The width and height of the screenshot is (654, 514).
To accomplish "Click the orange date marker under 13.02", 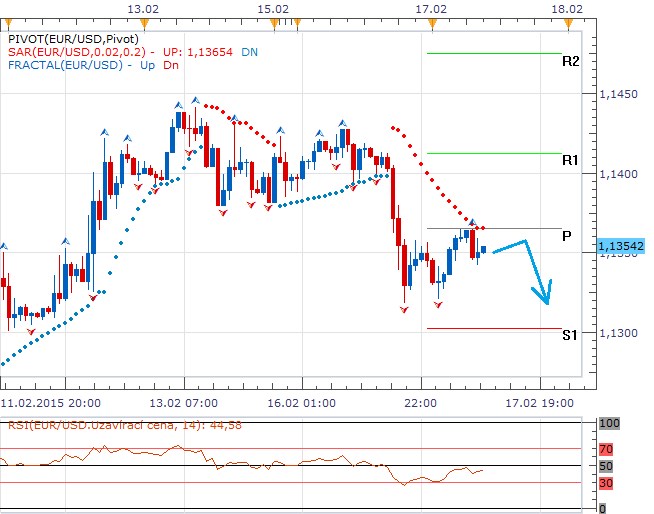I will pyautogui.click(x=144, y=21).
